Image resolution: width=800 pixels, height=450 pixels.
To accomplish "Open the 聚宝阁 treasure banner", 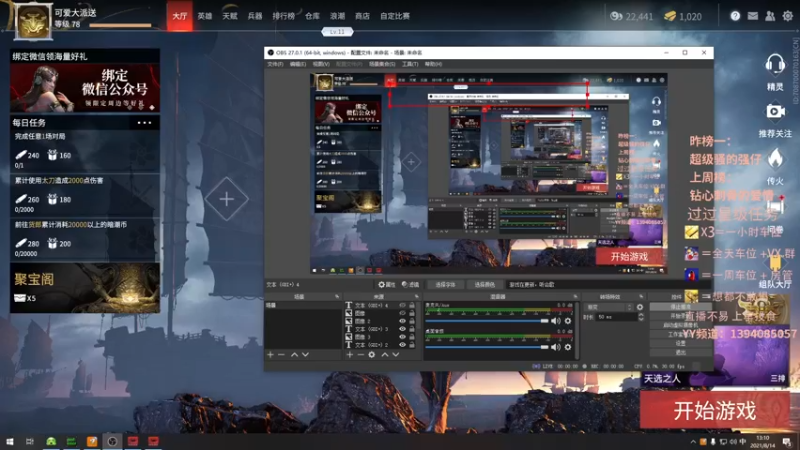I will click(x=85, y=288).
